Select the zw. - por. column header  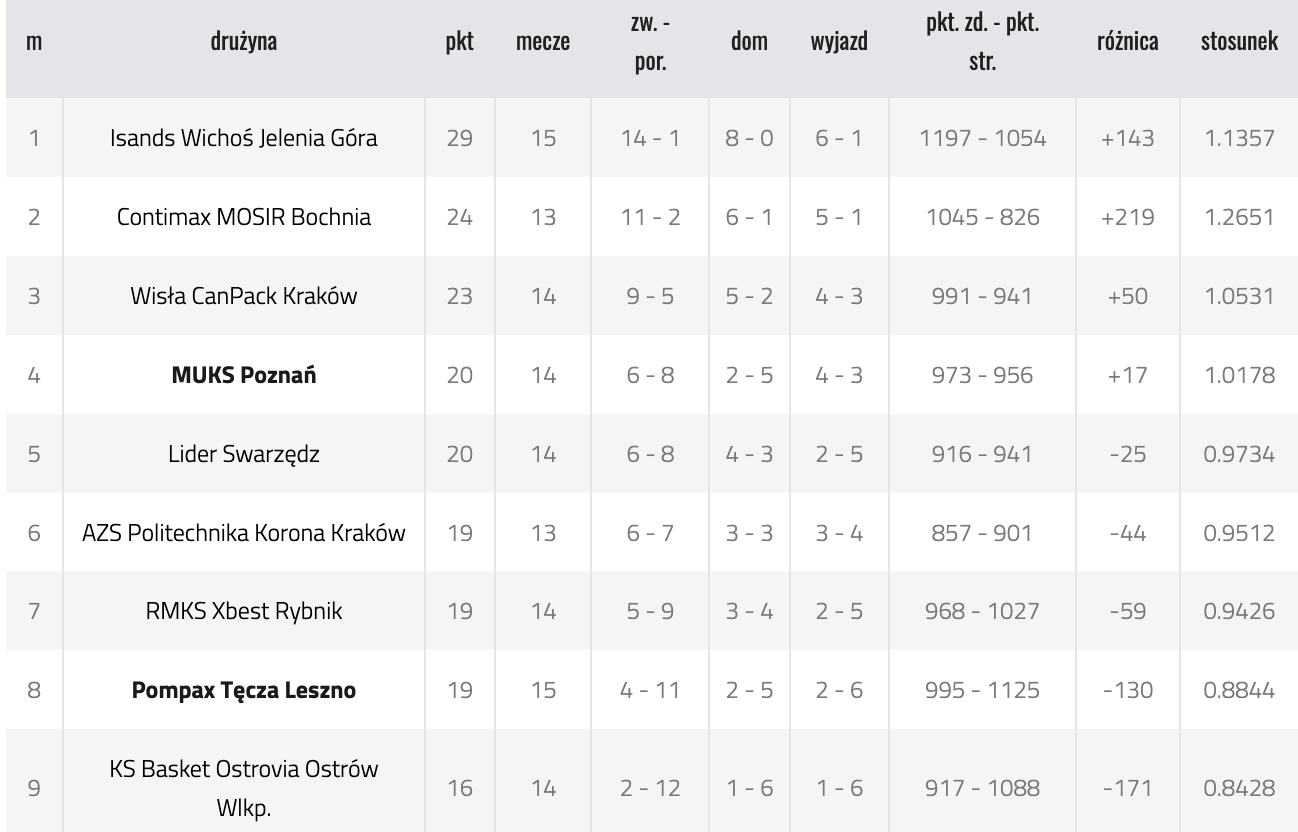pos(650,44)
